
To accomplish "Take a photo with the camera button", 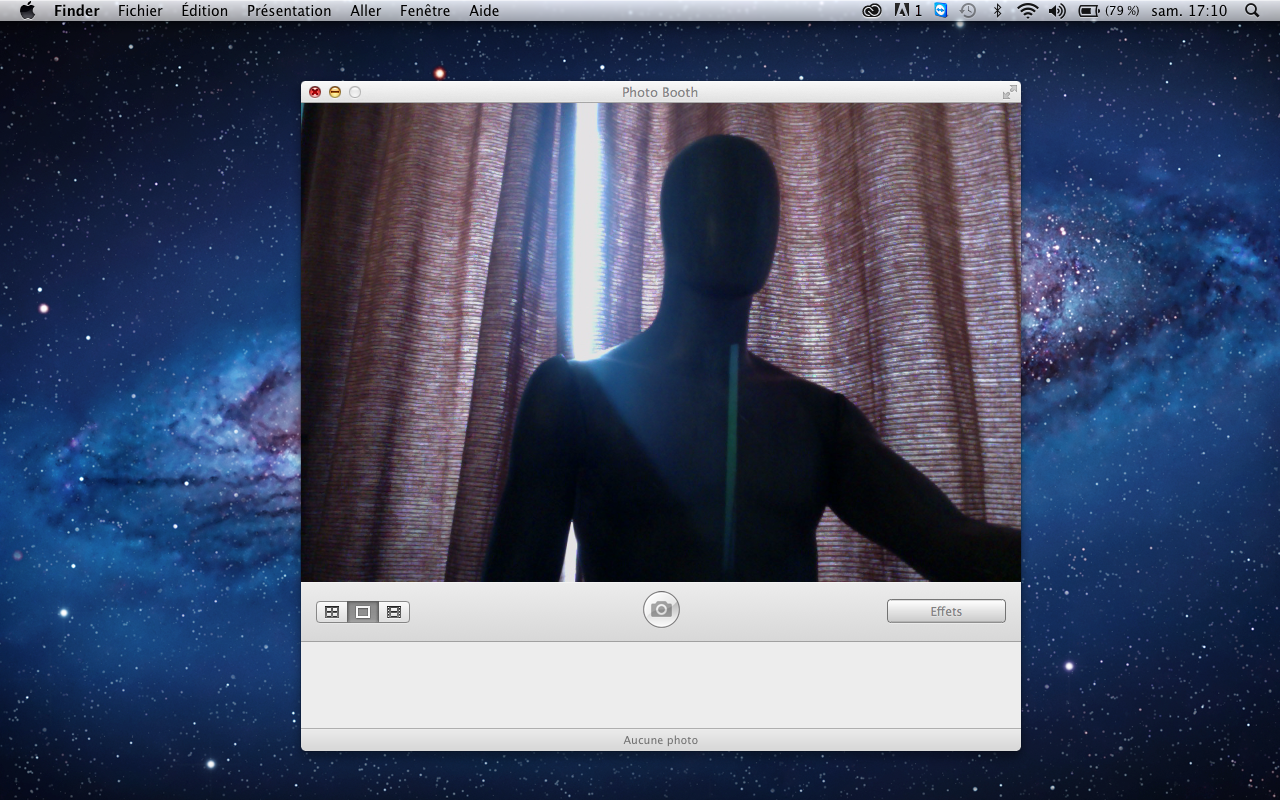I will click(x=661, y=610).
